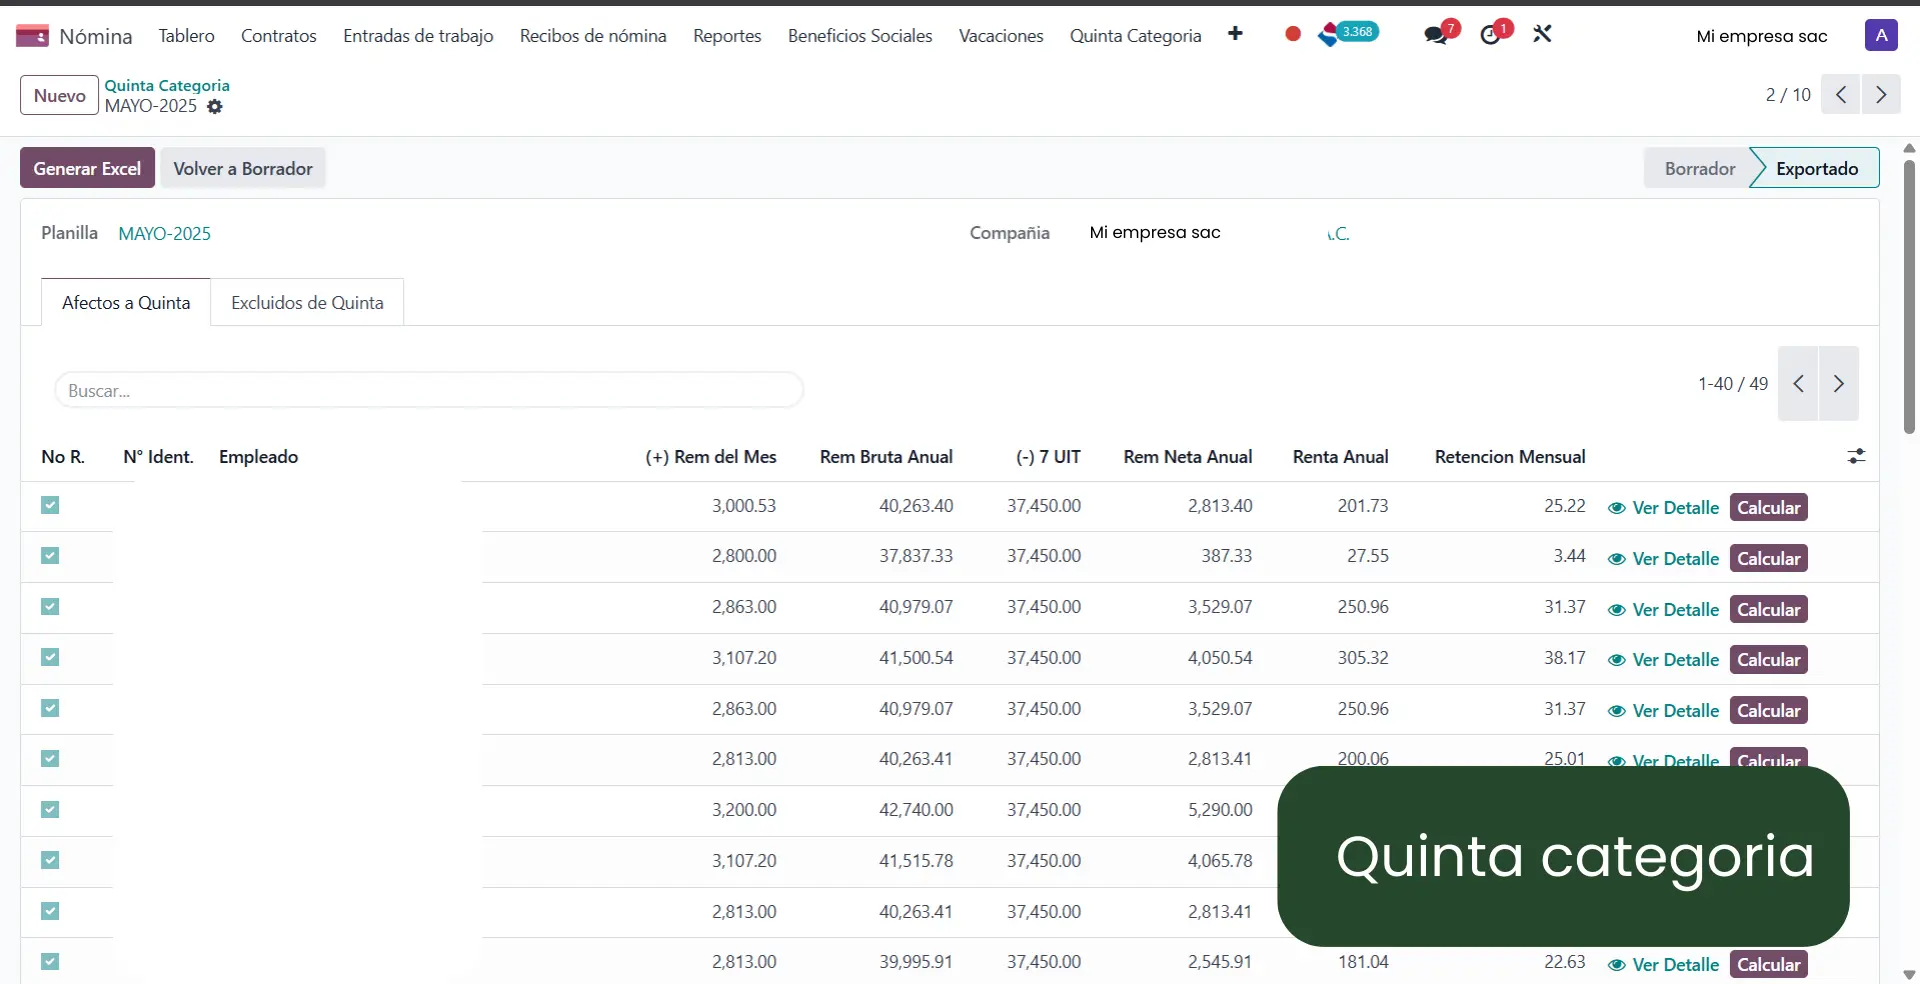Toggle the third employee row checkbox
The image size is (1920, 1000).
point(49,607)
